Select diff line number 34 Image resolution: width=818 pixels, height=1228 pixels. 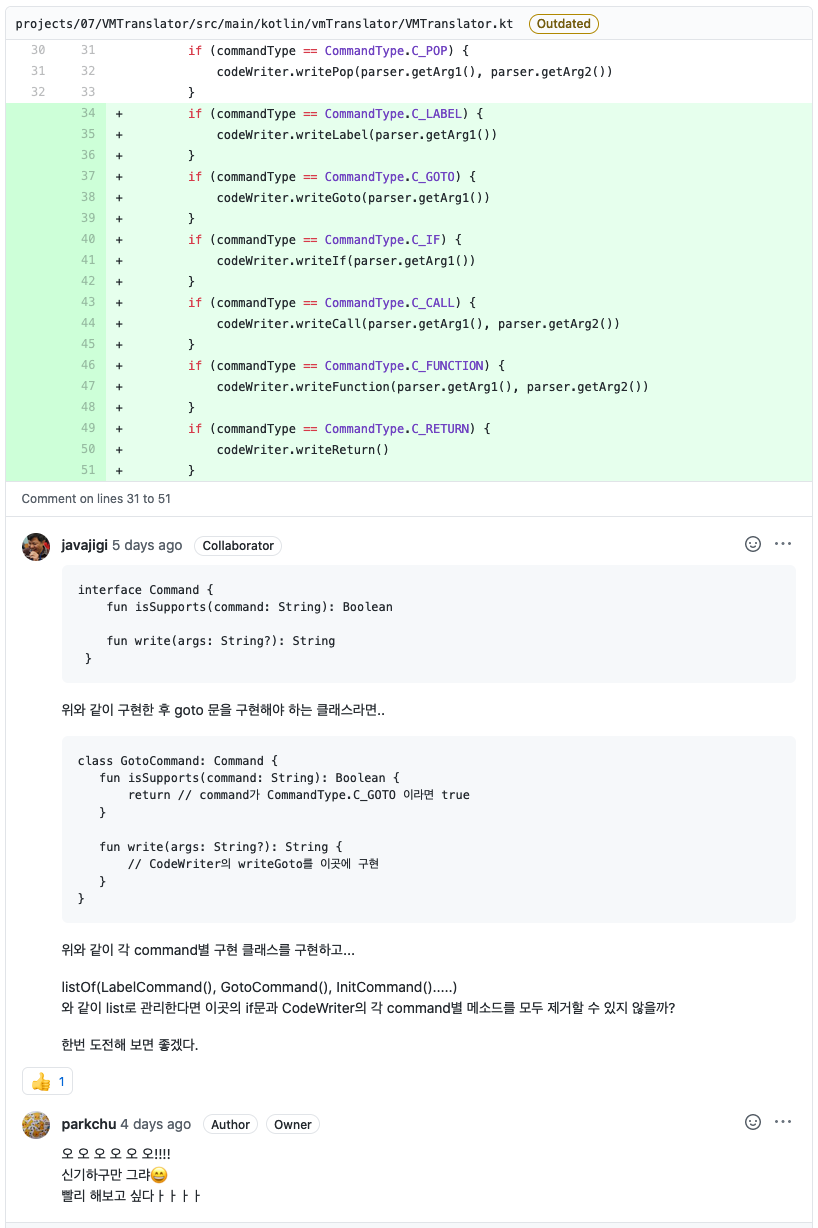88,113
